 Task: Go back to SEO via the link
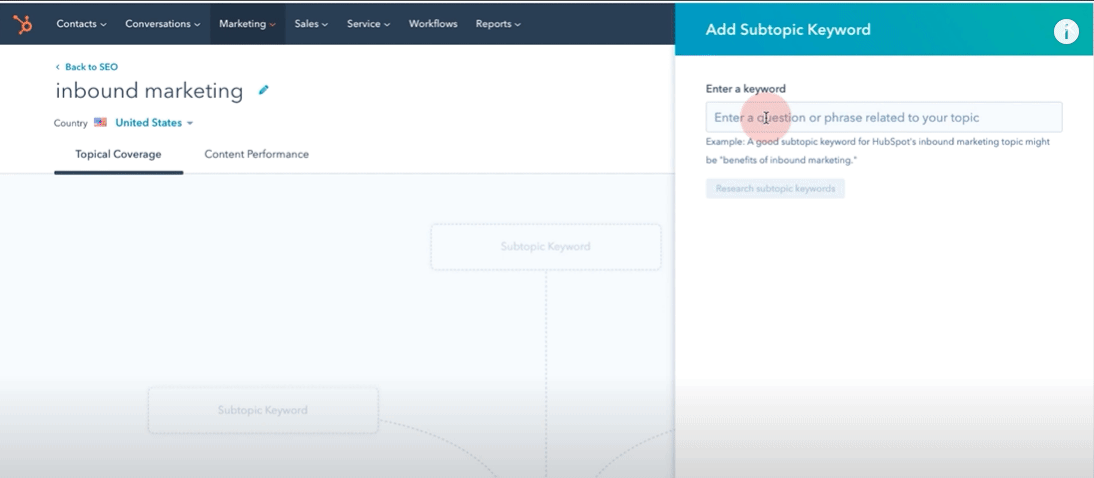tap(87, 67)
